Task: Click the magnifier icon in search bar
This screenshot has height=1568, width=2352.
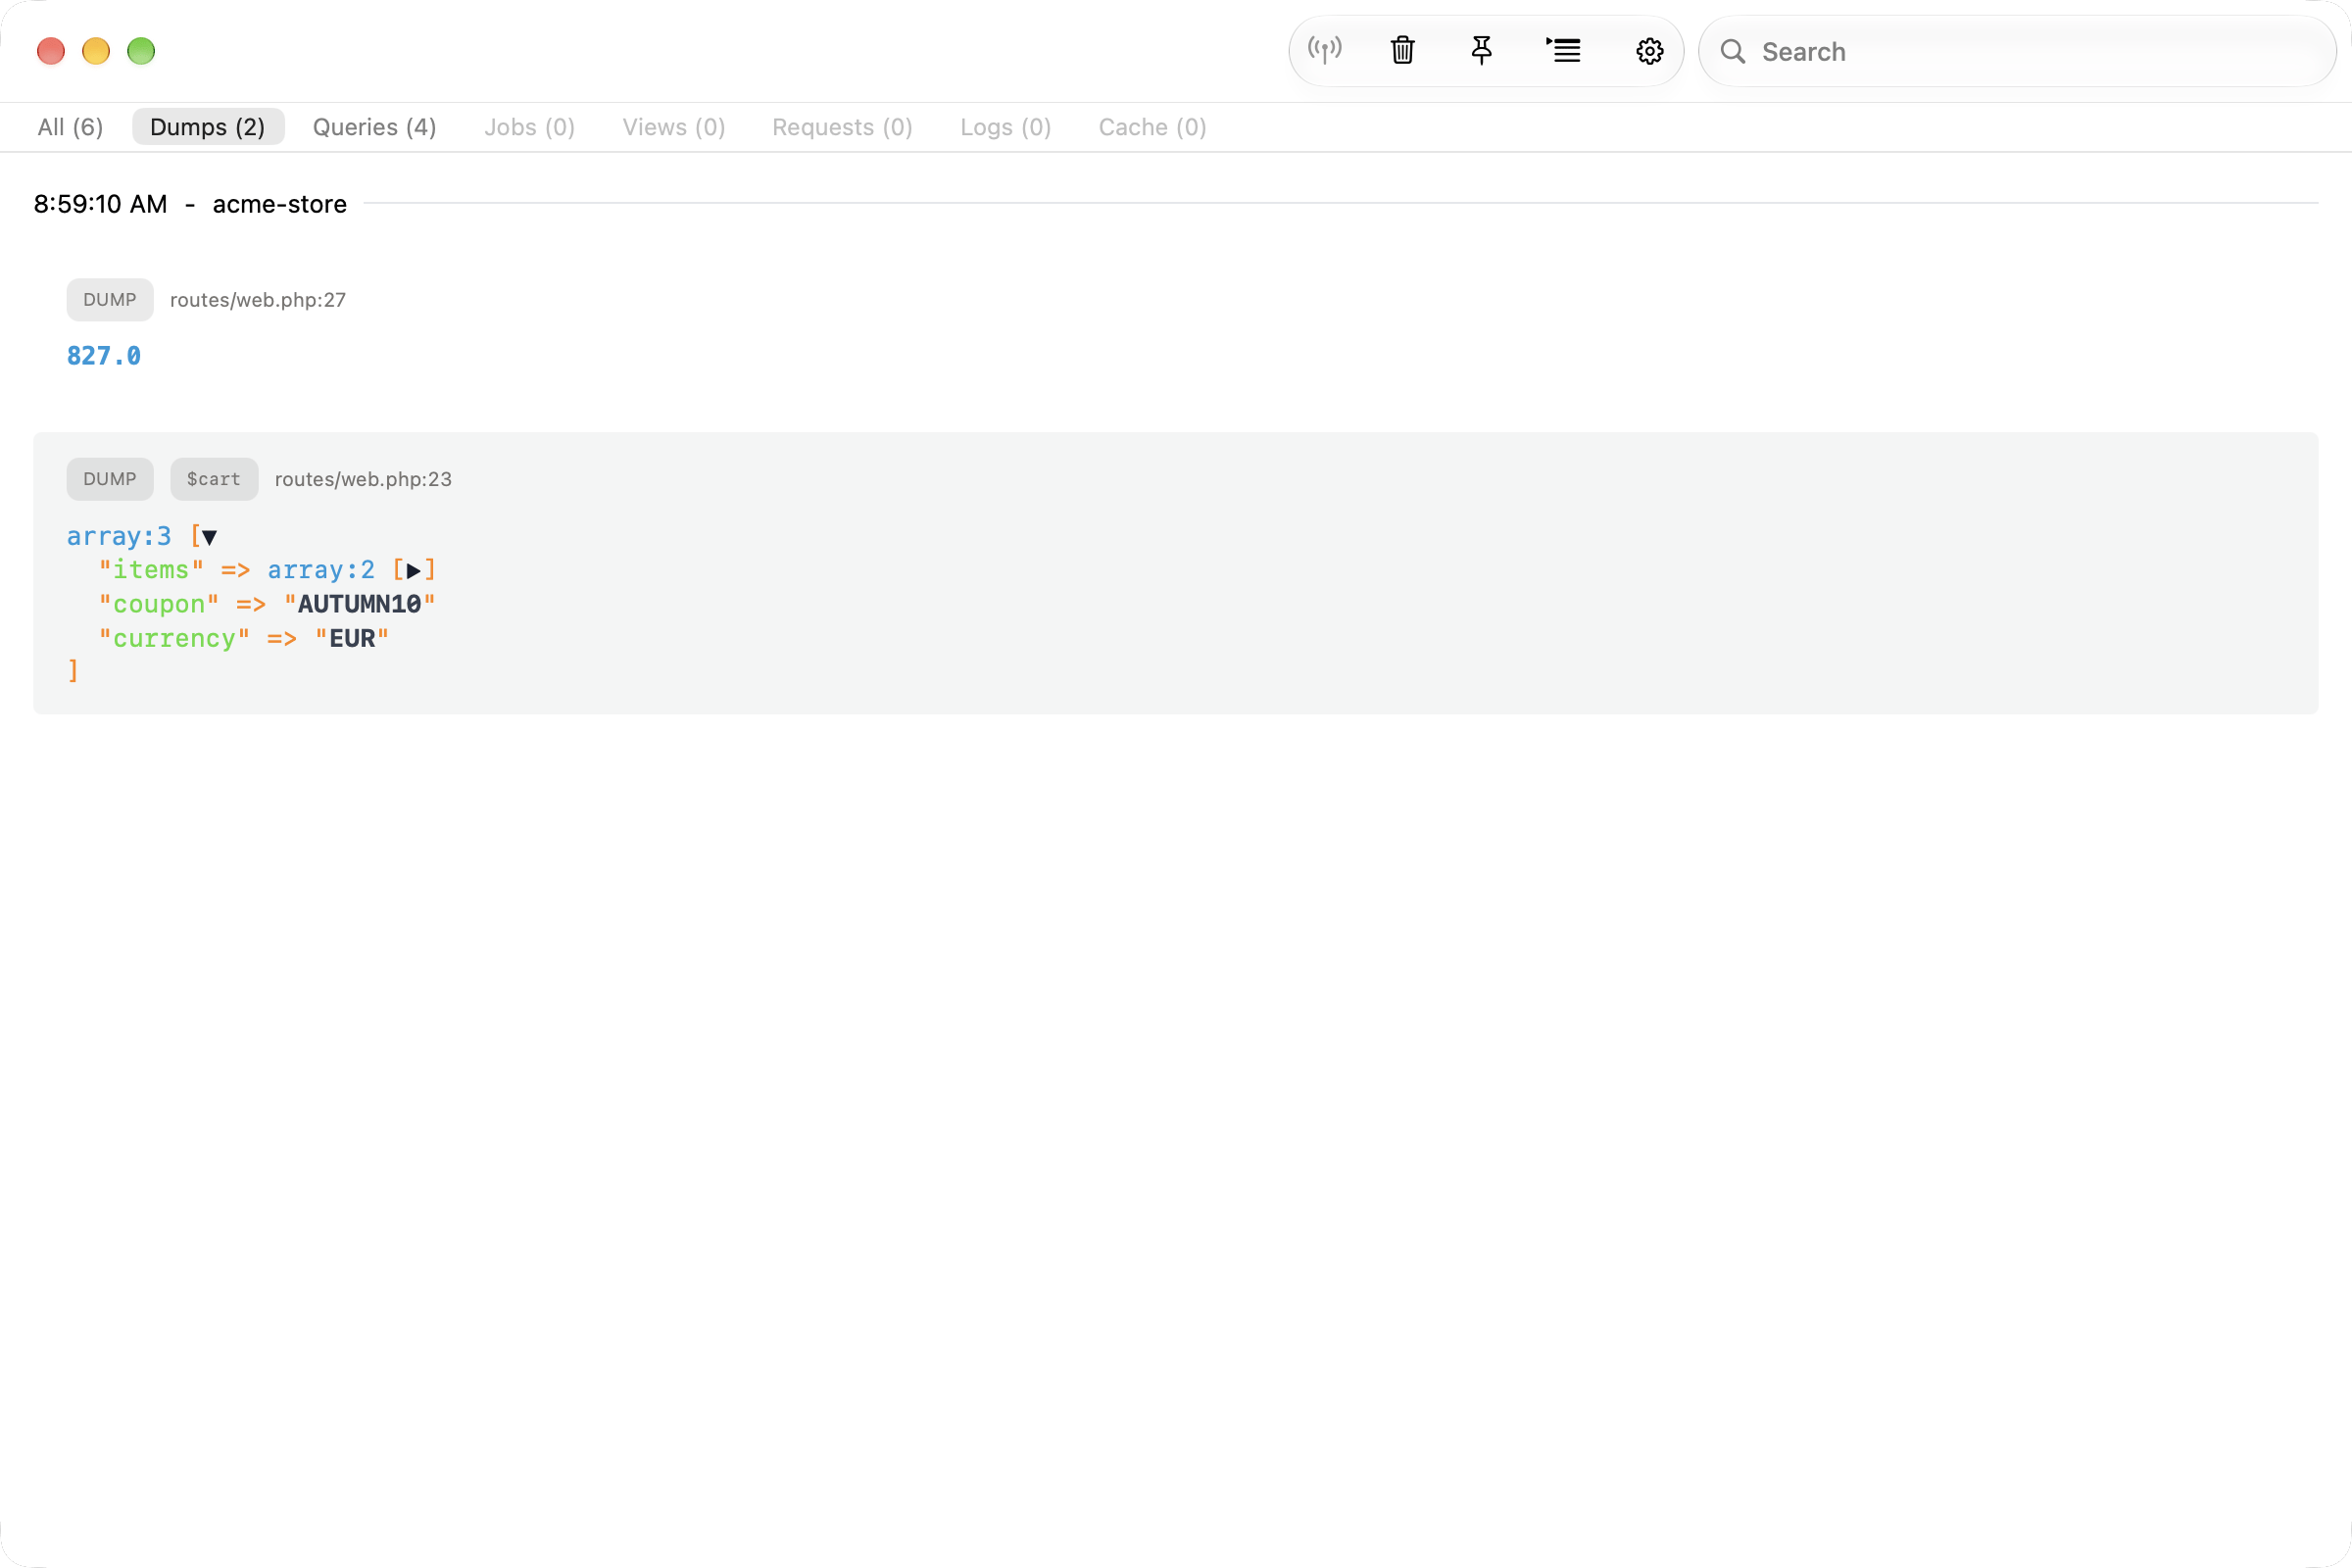Action: (x=1733, y=51)
